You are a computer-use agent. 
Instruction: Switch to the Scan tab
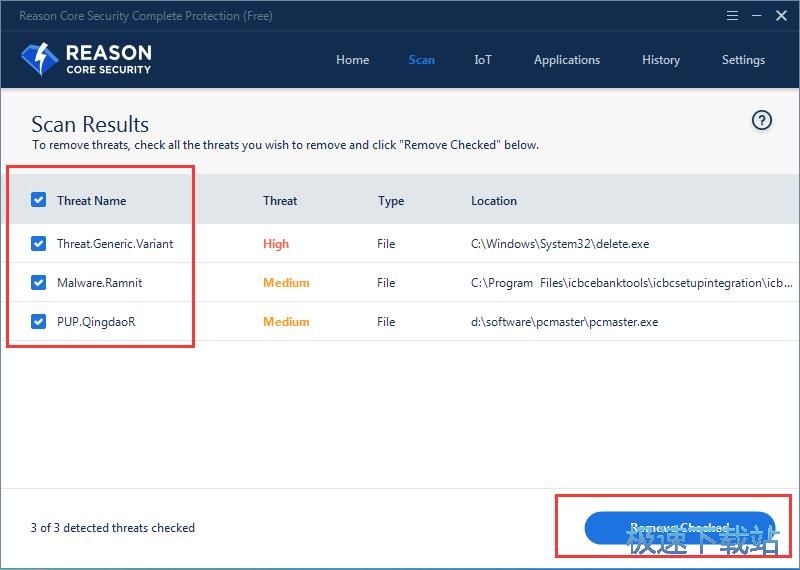tap(421, 60)
